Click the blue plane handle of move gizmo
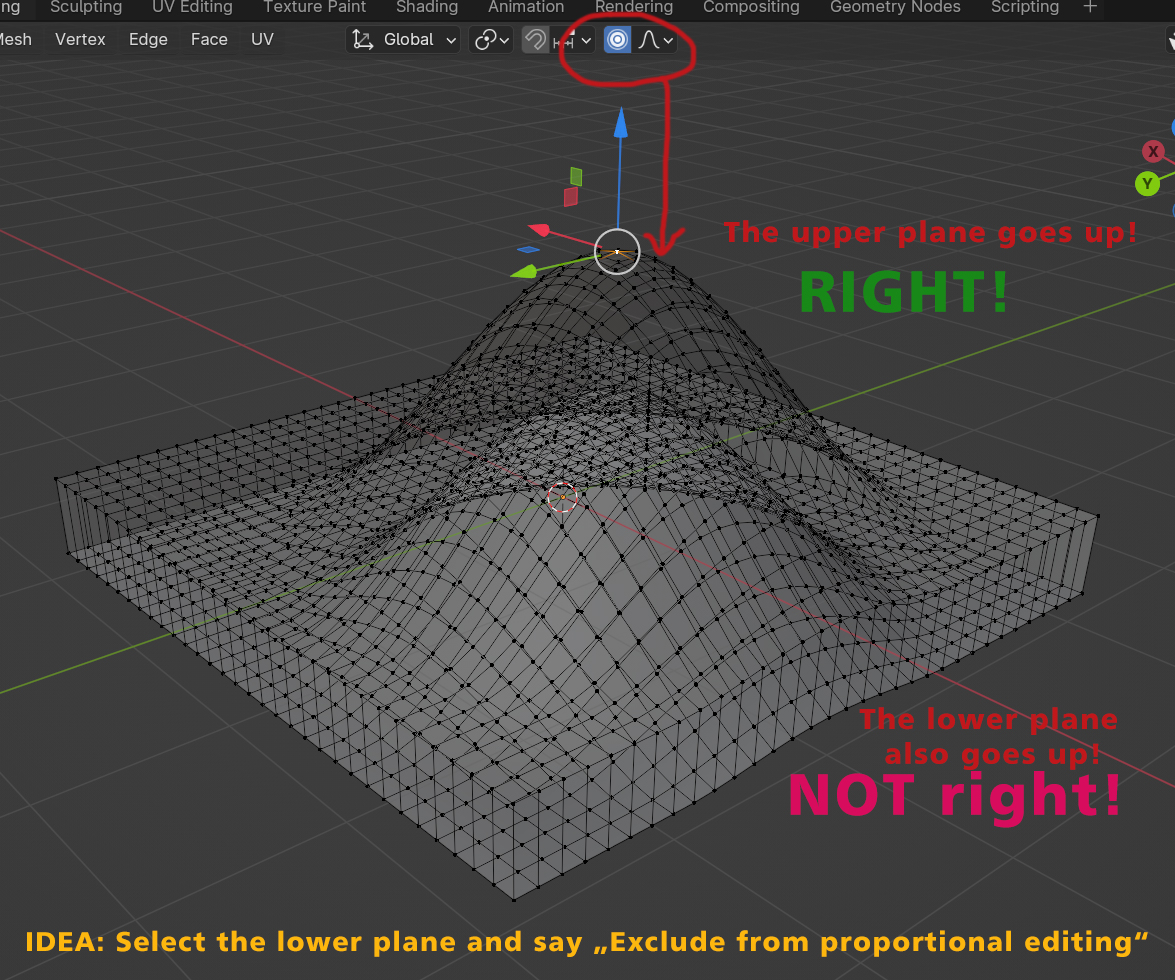This screenshot has width=1175, height=980. coord(528,249)
